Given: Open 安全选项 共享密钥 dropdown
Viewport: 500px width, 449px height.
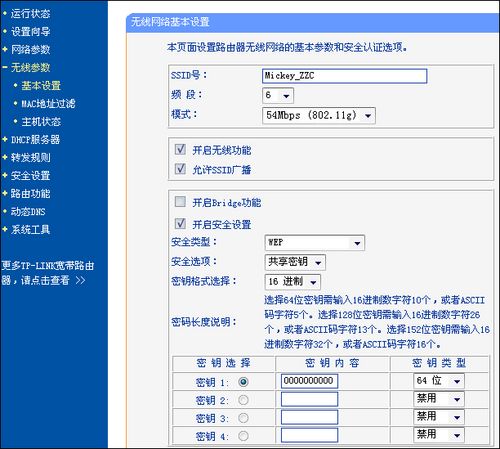Looking at the screenshot, I should 295,262.
